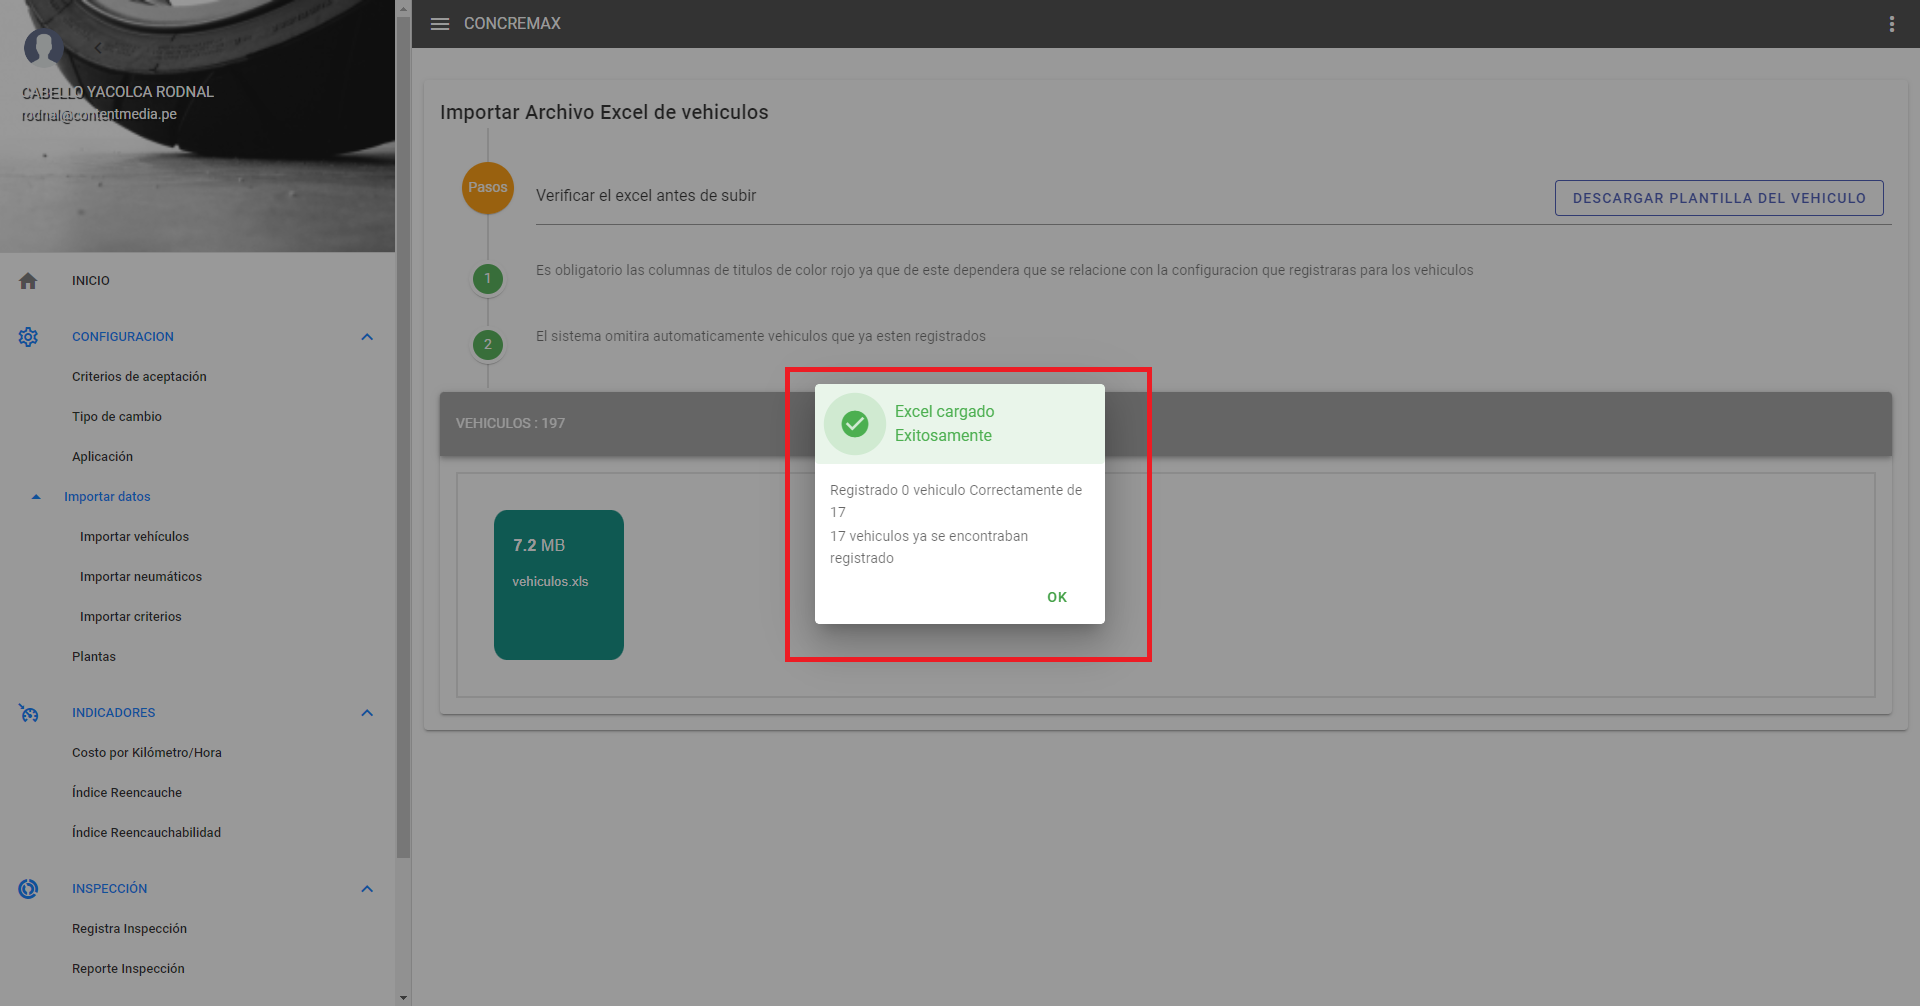Select Criterios de aceptación in sidebar
Screen dimensions: 1920x1006
tap(139, 377)
